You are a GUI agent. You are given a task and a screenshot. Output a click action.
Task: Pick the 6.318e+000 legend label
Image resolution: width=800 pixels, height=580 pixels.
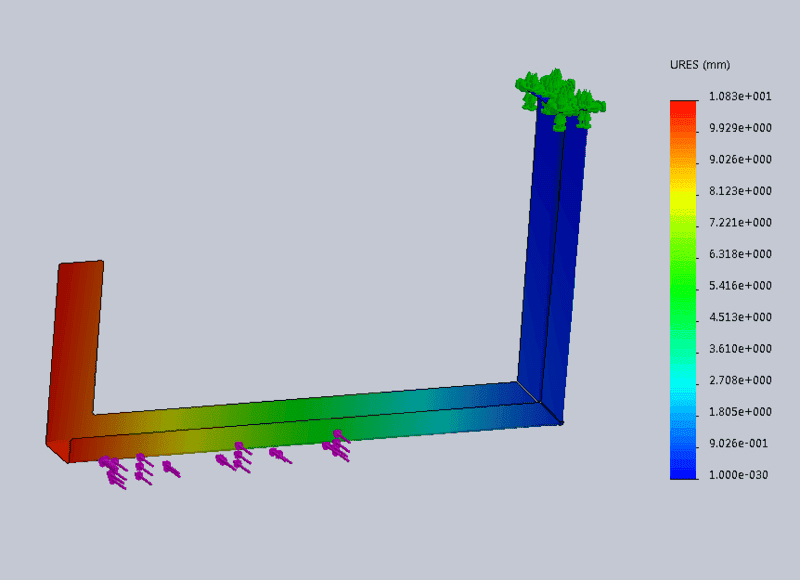pos(740,254)
